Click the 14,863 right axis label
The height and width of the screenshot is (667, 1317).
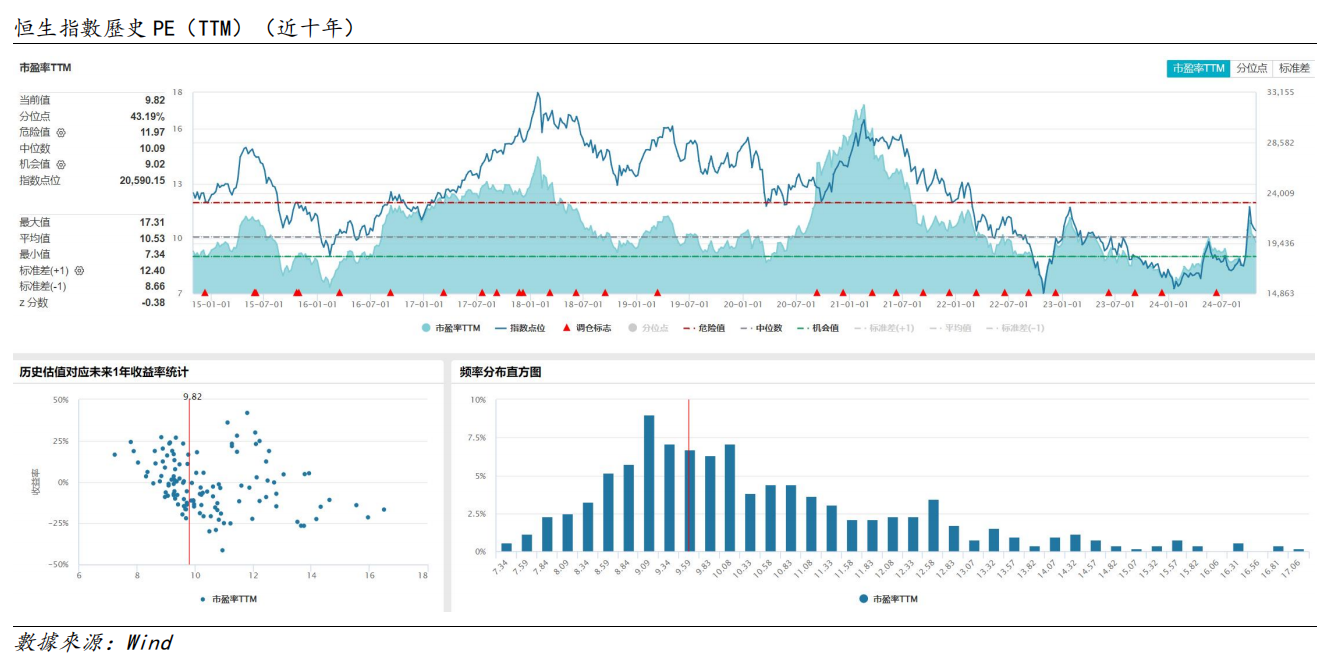[1281, 293]
